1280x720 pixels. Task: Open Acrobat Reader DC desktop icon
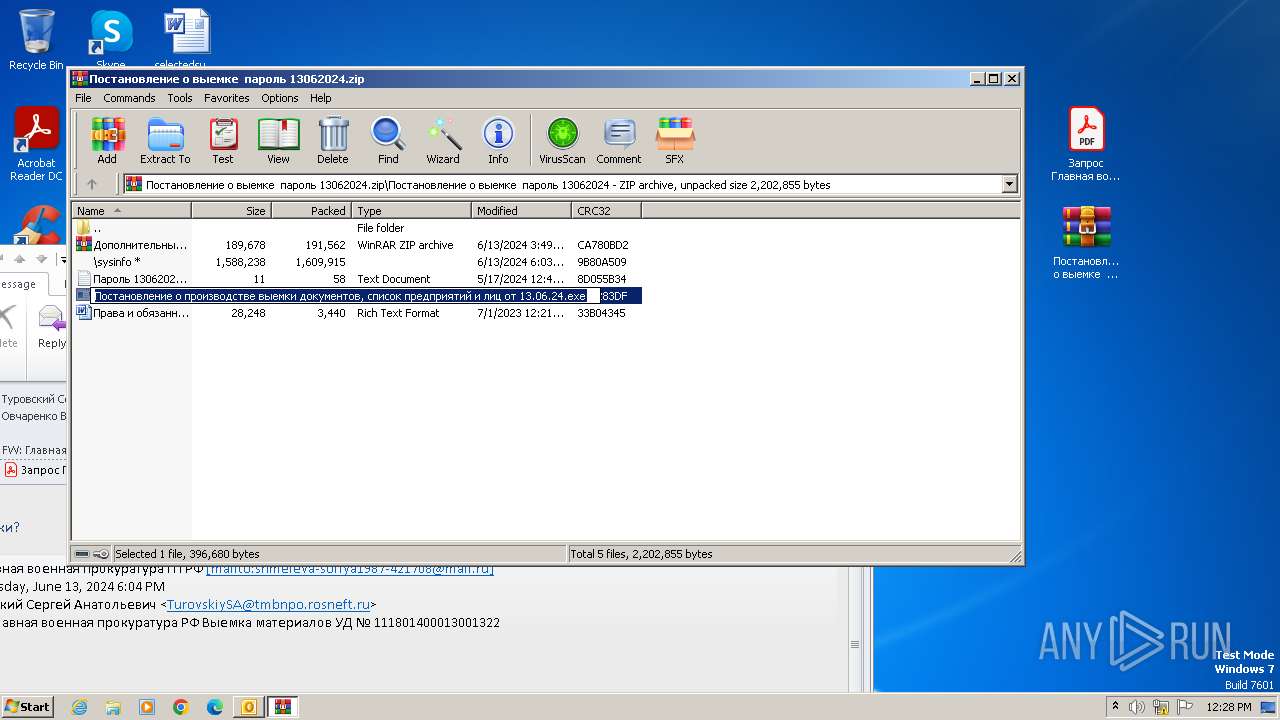tap(36, 145)
